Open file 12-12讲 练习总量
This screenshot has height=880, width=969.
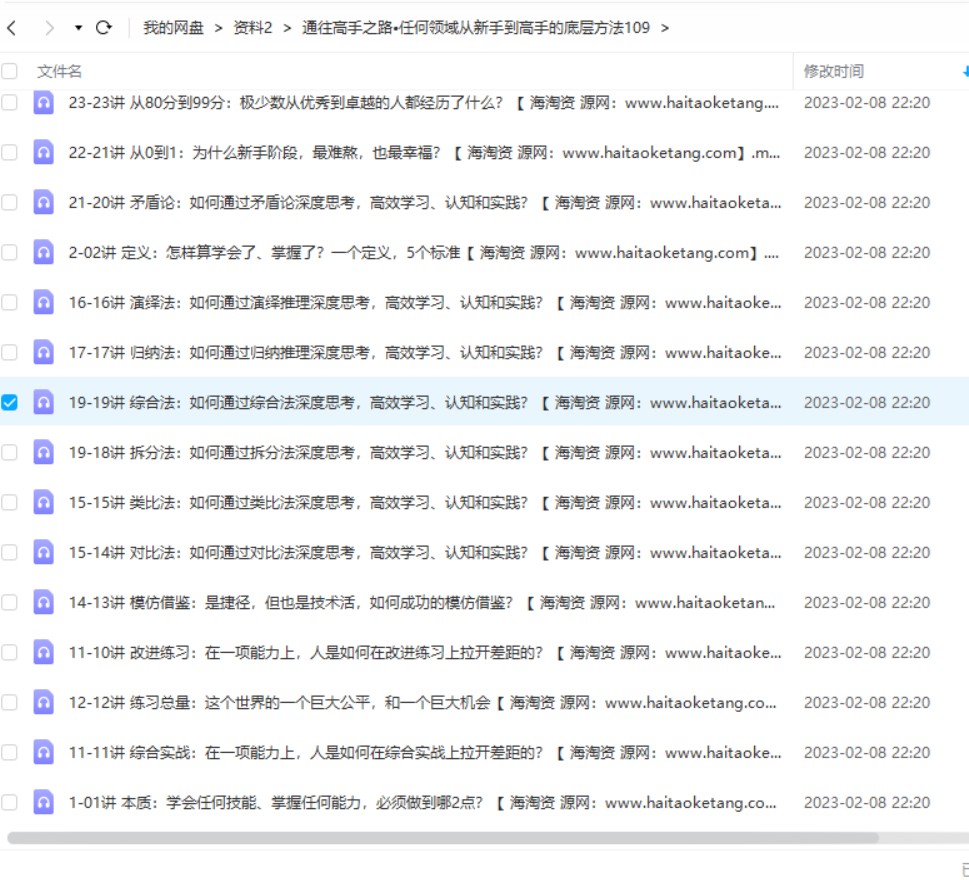[x=422, y=703]
